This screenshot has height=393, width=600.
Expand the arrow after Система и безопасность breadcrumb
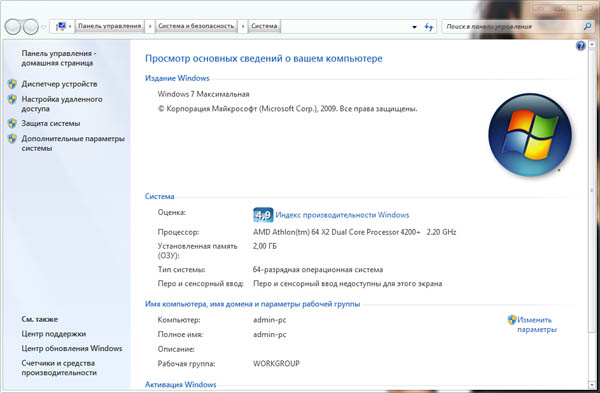tap(243, 26)
